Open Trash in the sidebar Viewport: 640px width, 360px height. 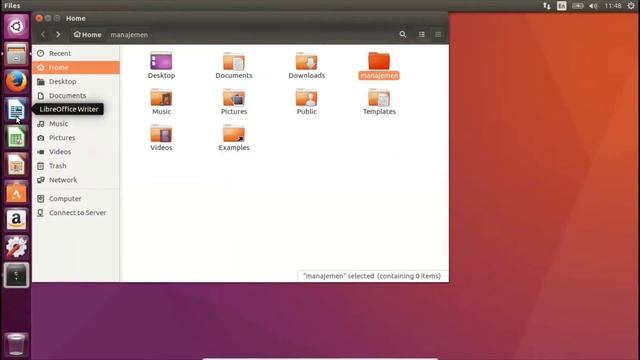tap(76, 166)
